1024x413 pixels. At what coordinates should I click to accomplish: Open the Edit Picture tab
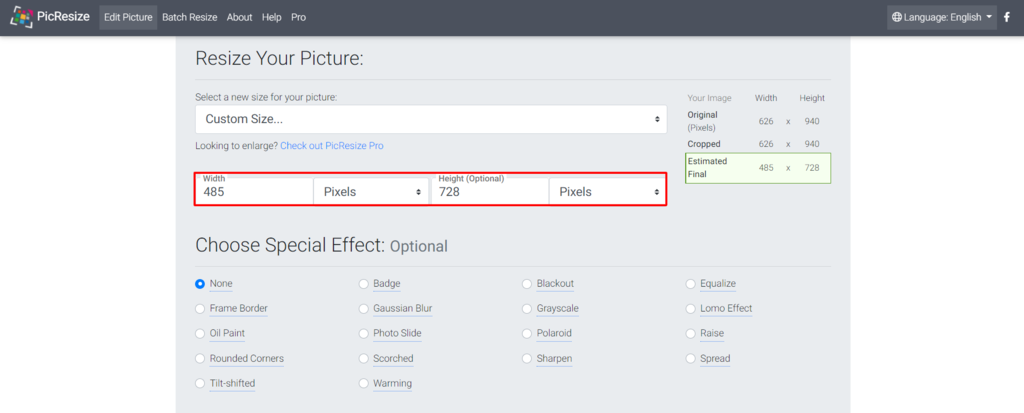coord(128,17)
